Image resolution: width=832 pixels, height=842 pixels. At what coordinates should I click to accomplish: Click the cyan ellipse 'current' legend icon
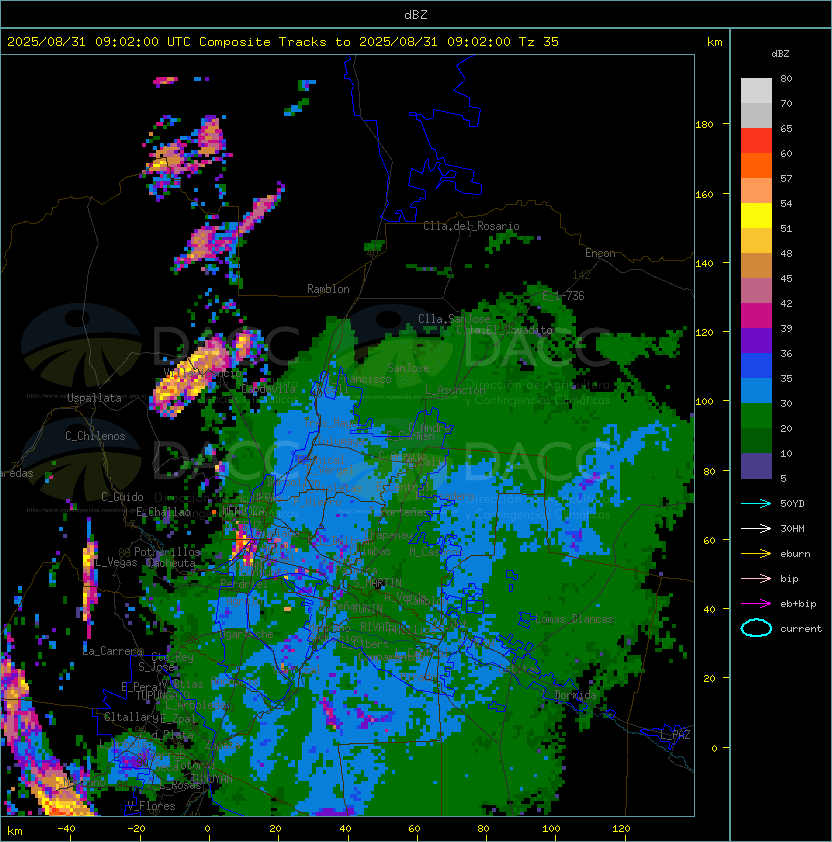point(756,628)
